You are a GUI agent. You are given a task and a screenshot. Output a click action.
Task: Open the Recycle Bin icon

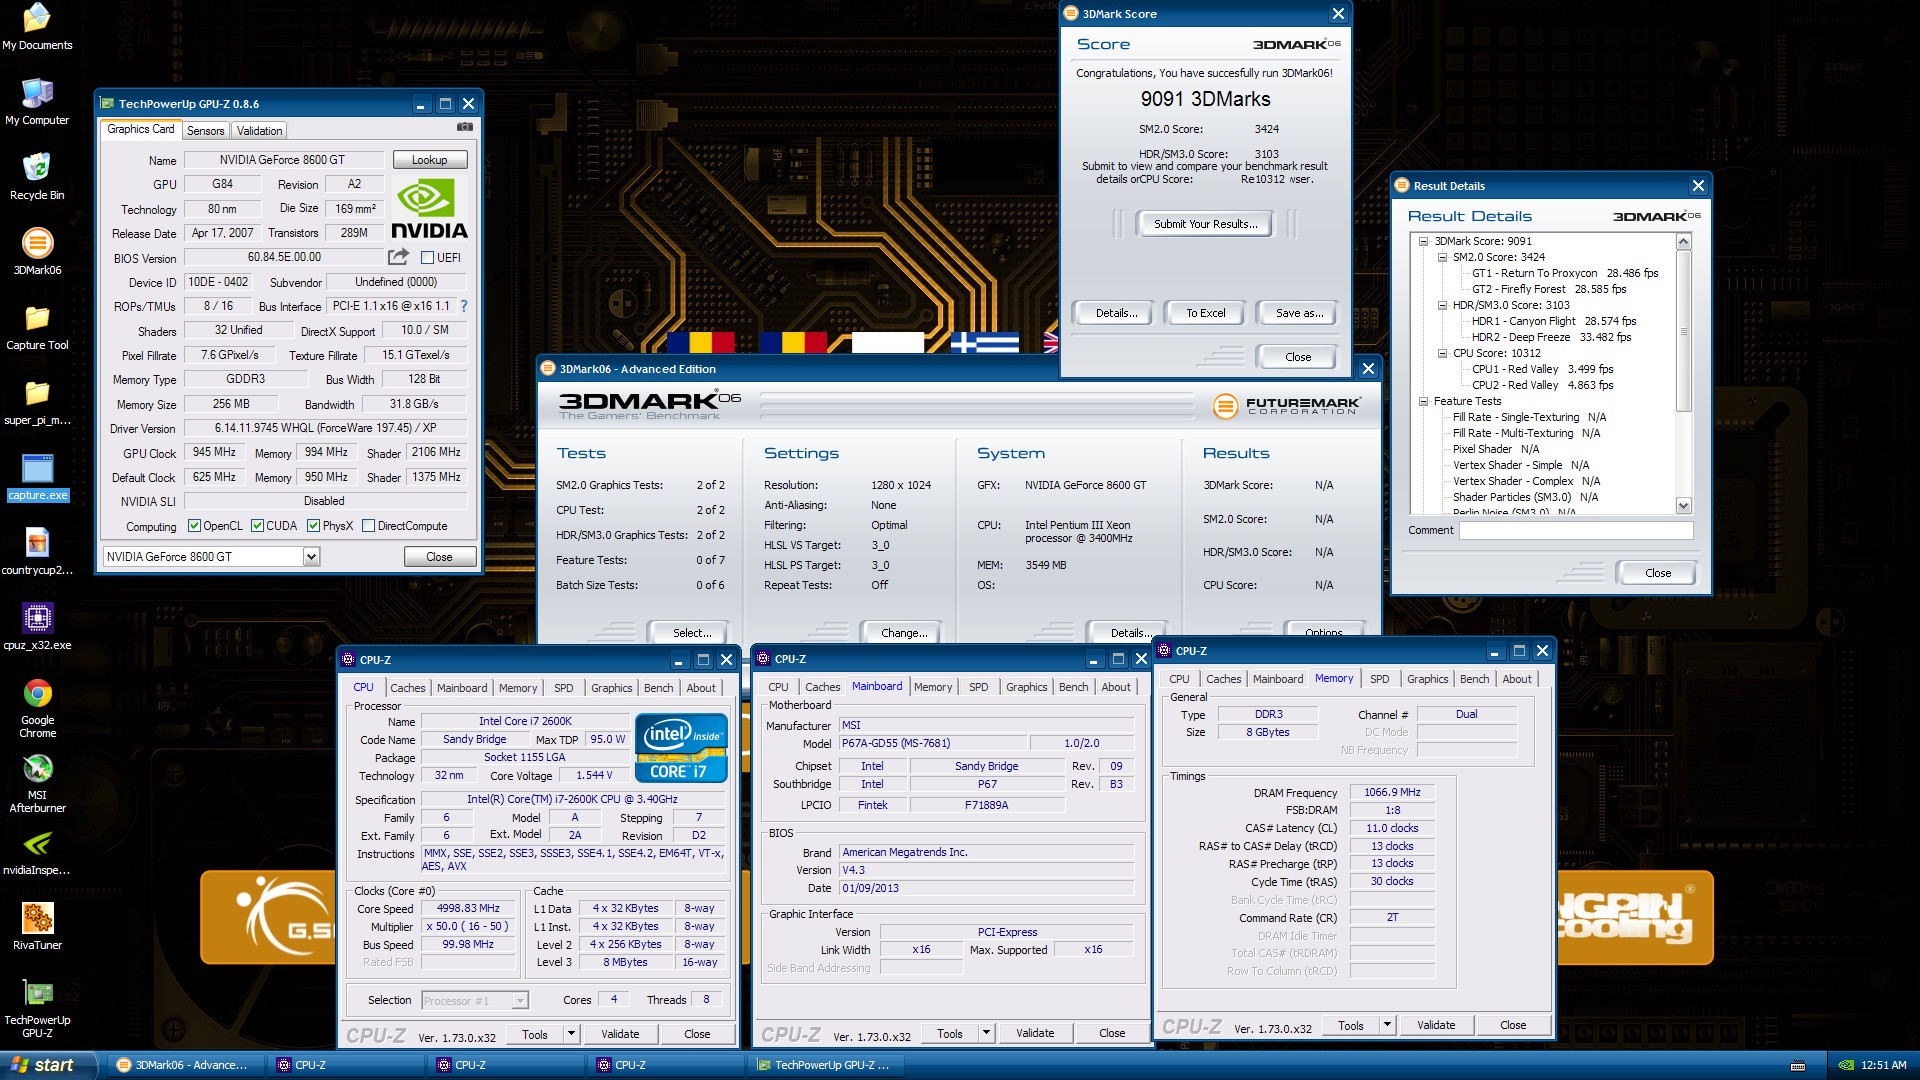(x=37, y=177)
